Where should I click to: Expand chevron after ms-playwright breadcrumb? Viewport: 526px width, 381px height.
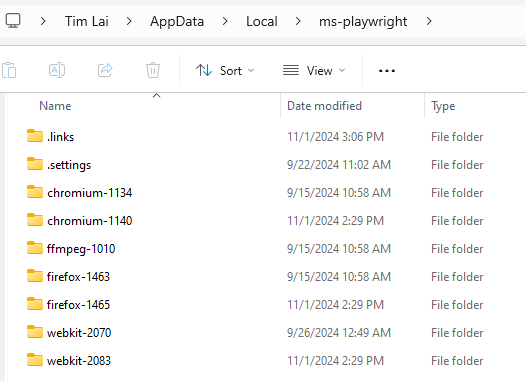(x=429, y=21)
